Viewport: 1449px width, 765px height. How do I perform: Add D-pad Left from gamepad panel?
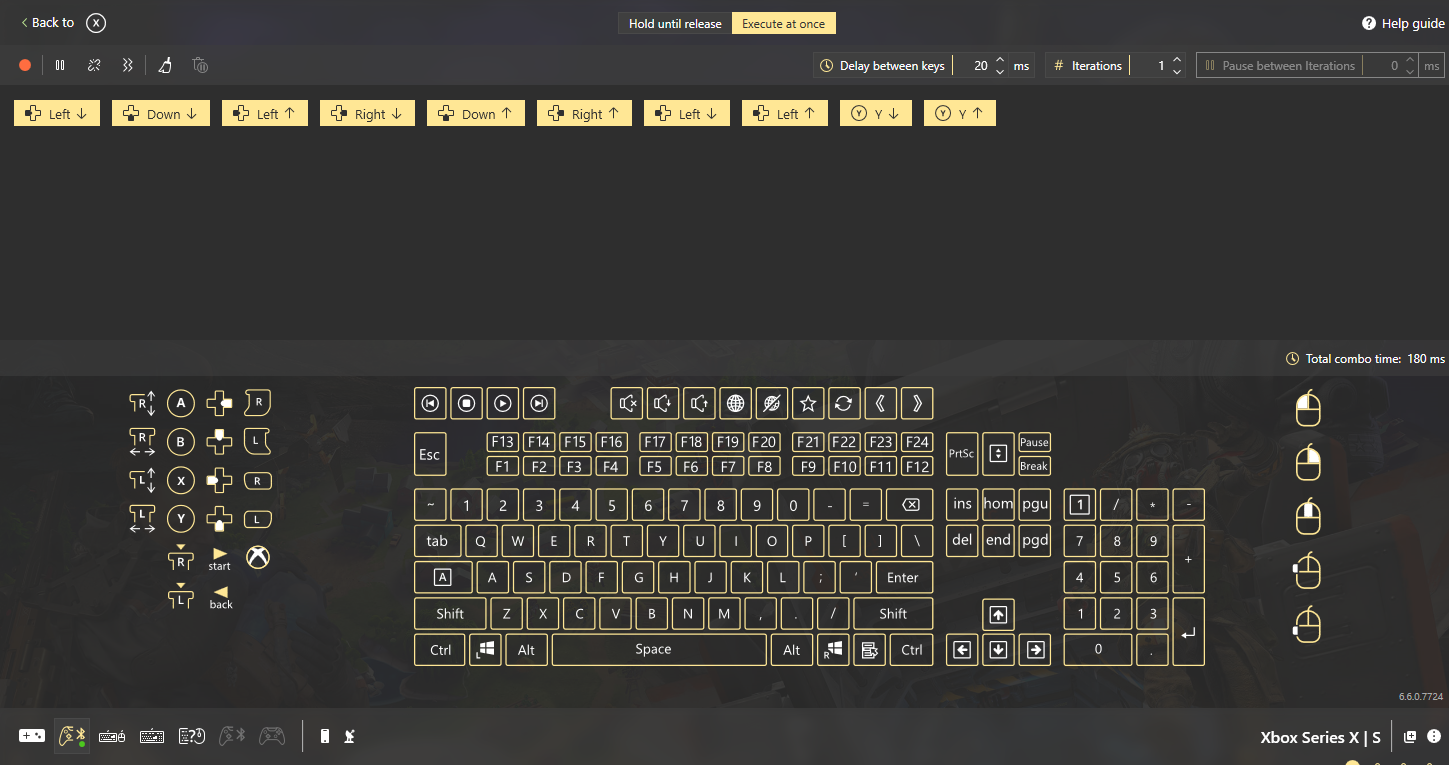[219, 480]
